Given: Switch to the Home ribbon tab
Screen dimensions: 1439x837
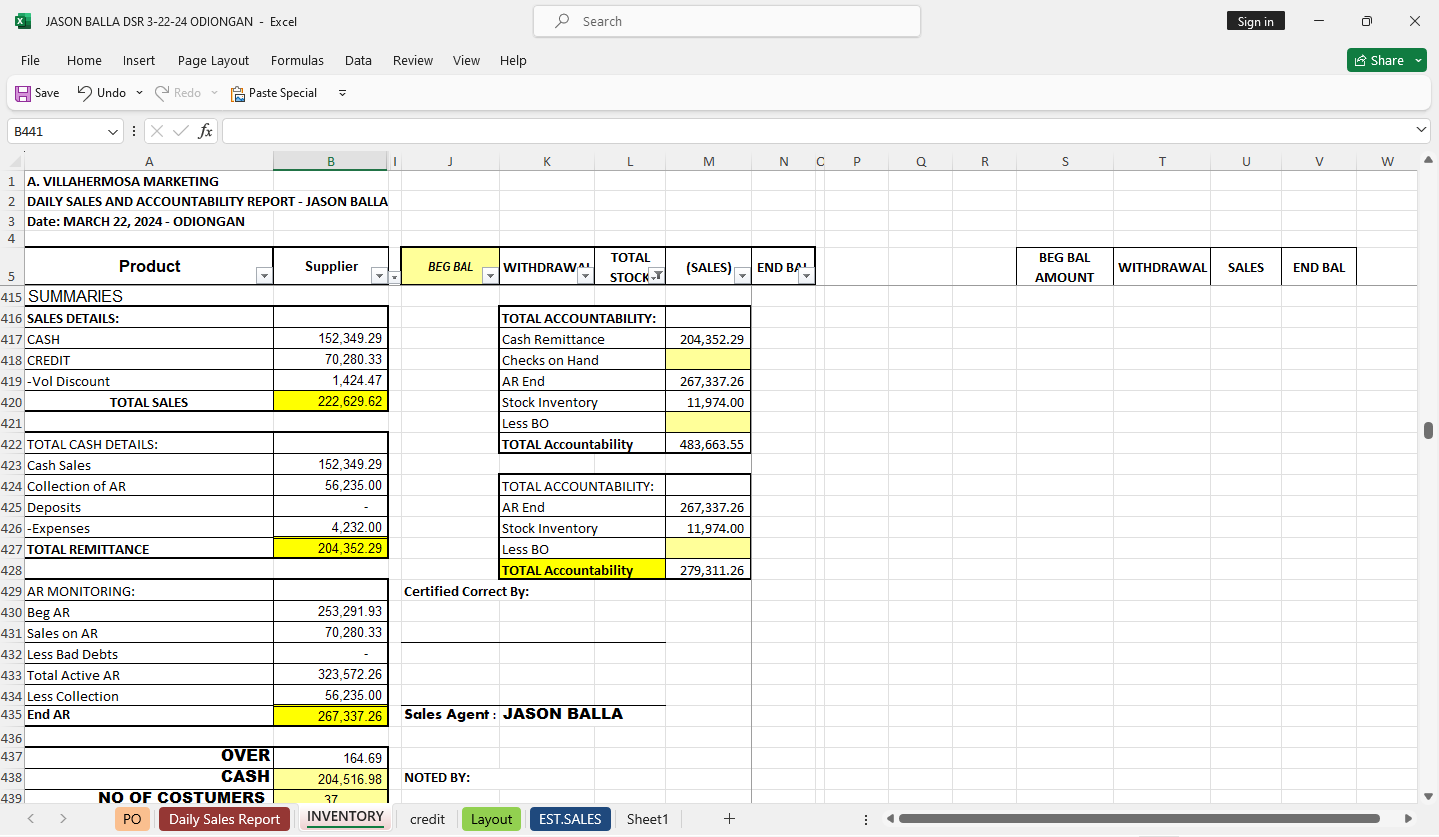Looking at the screenshot, I should 84,61.
